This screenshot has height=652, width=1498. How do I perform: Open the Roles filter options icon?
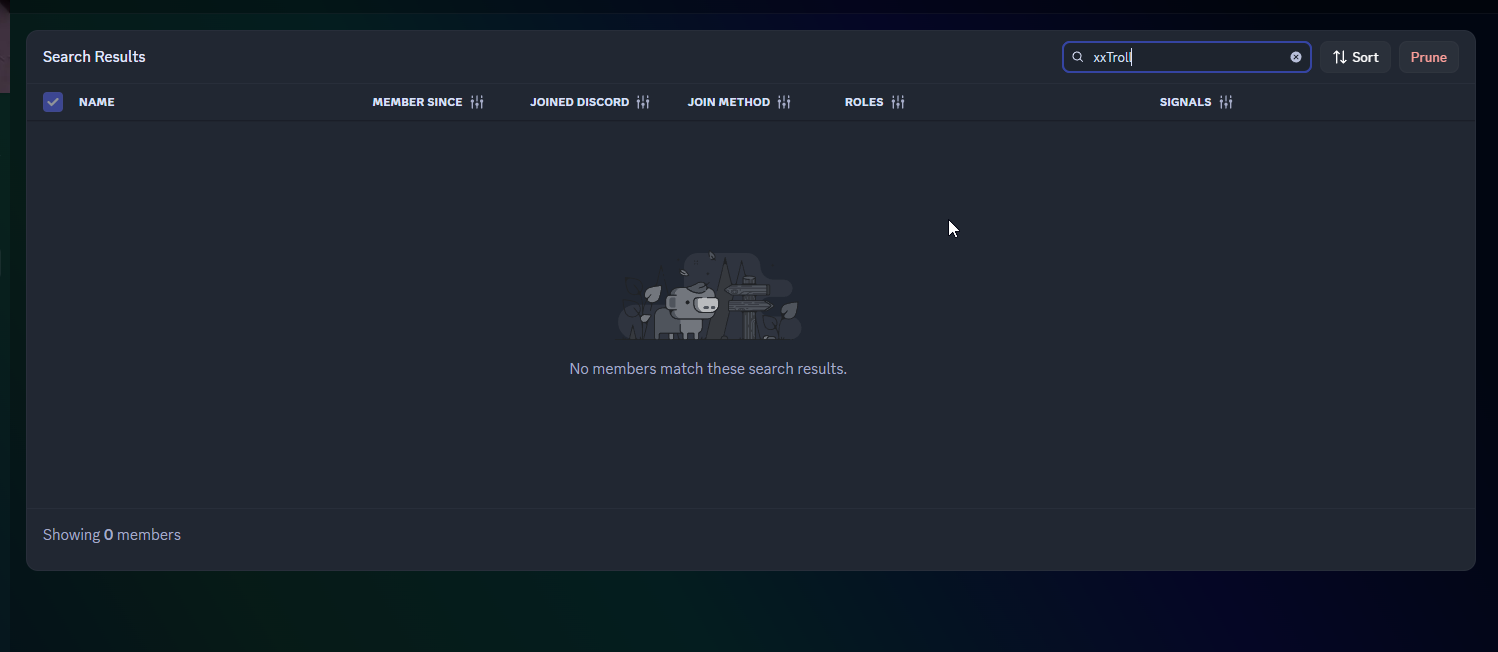pos(898,102)
